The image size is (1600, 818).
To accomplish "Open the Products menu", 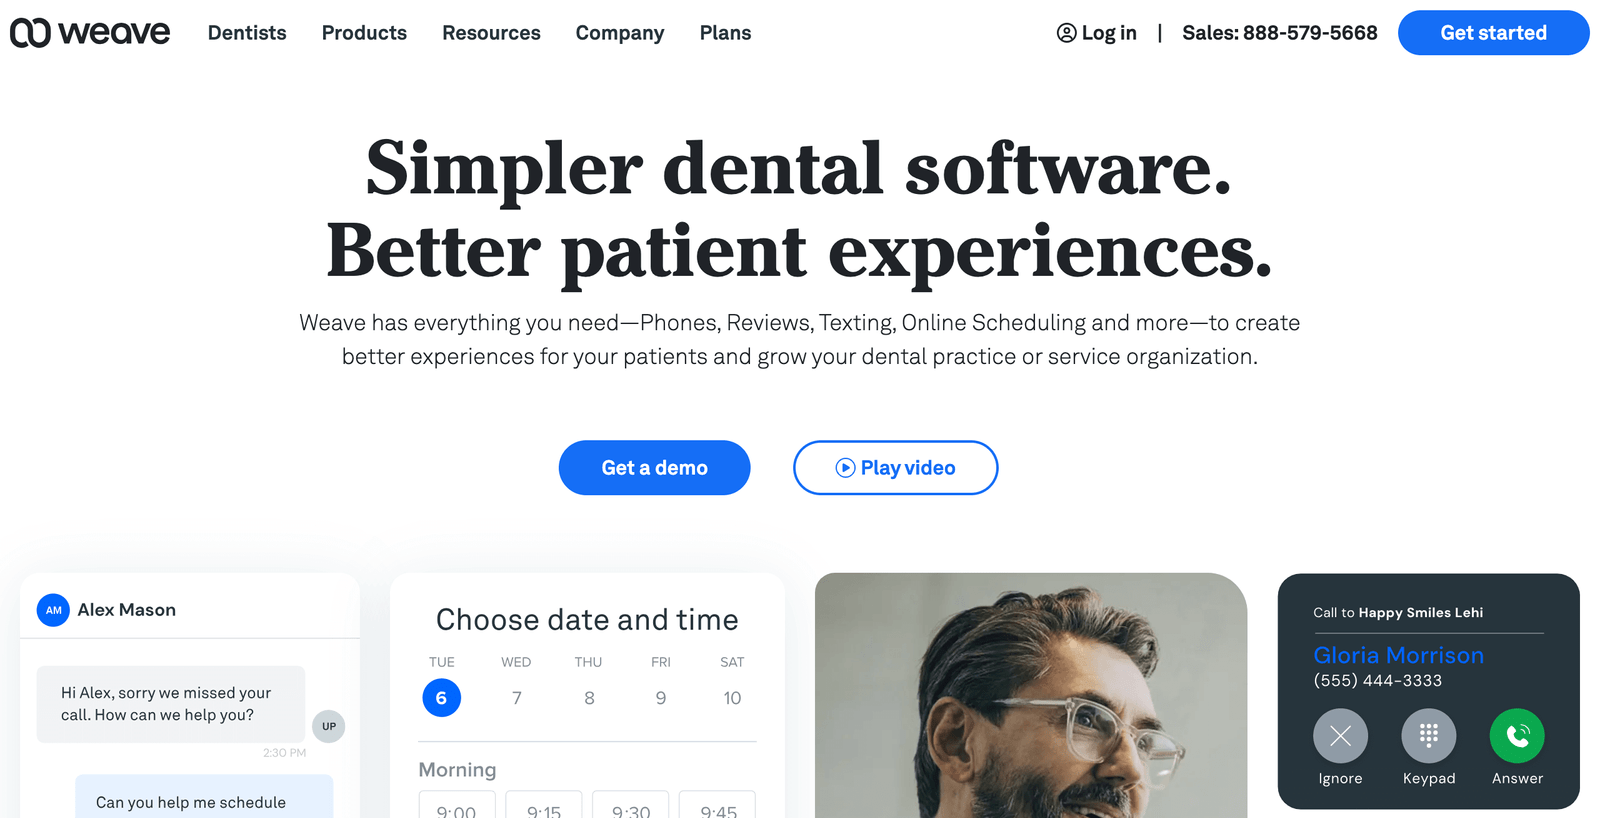I will [x=364, y=33].
